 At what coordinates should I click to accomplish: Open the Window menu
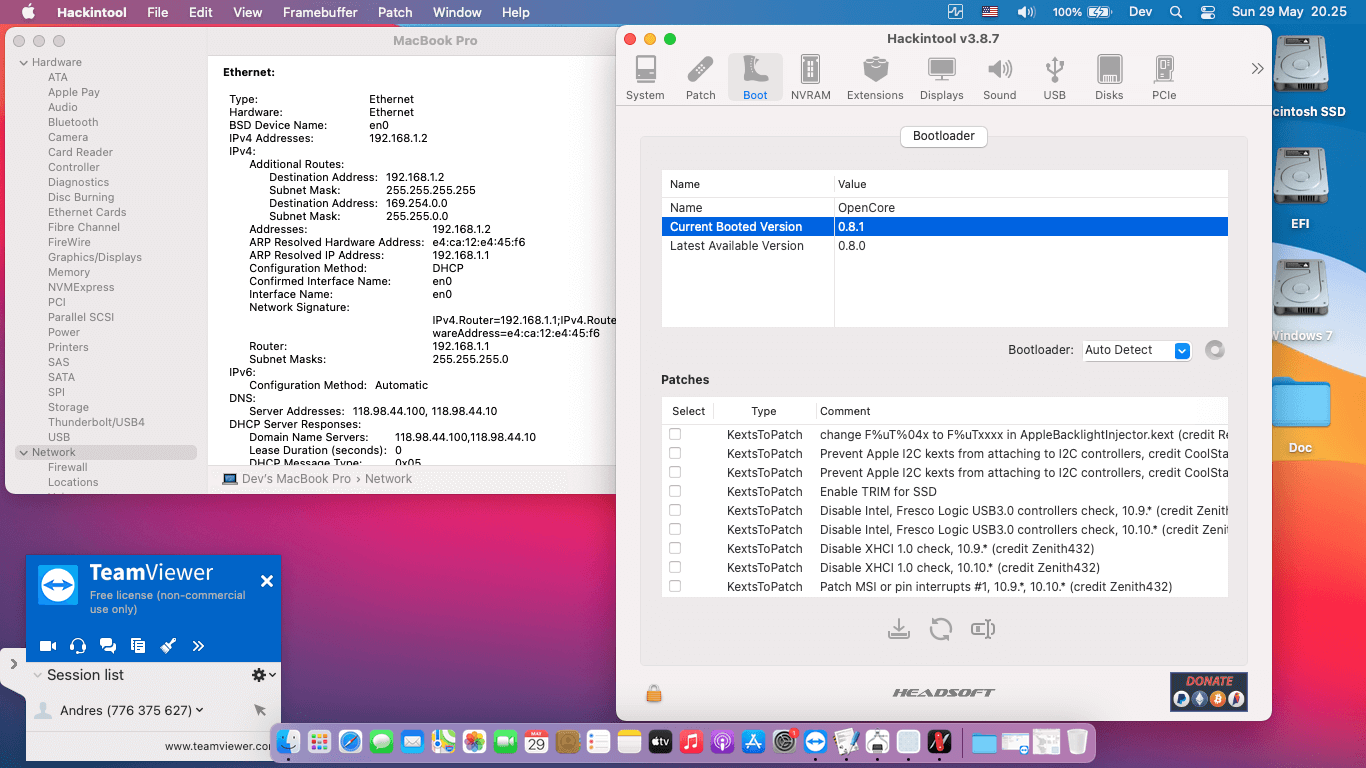(457, 12)
